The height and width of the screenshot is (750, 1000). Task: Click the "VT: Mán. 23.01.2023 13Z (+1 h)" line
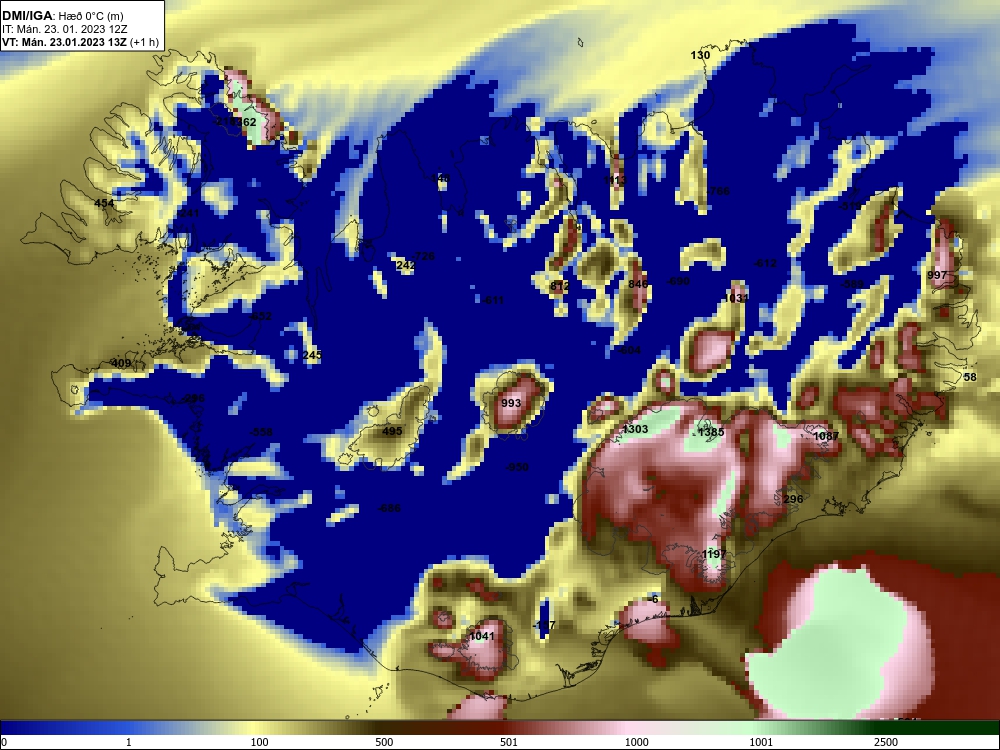(80, 42)
